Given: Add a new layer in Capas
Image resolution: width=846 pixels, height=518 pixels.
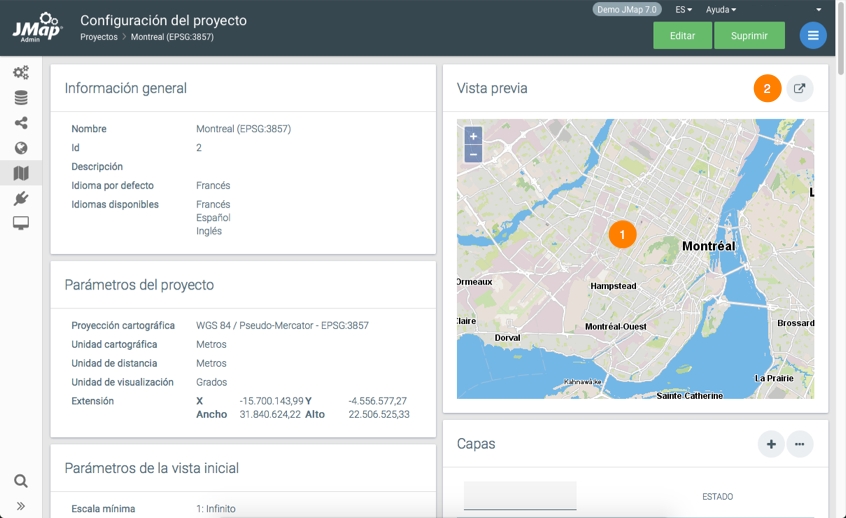Looking at the screenshot, I should click(x=770, y=444).
